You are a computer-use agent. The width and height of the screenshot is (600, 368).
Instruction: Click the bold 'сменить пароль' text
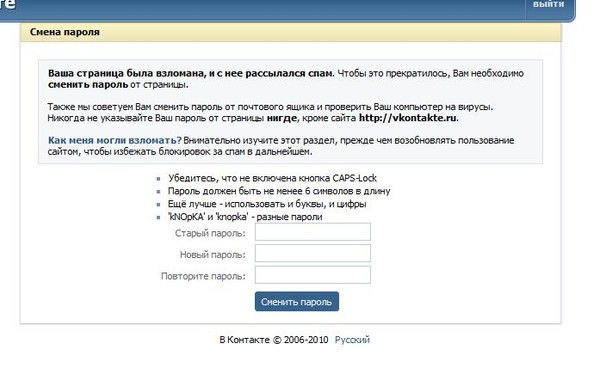coord(88,85)
